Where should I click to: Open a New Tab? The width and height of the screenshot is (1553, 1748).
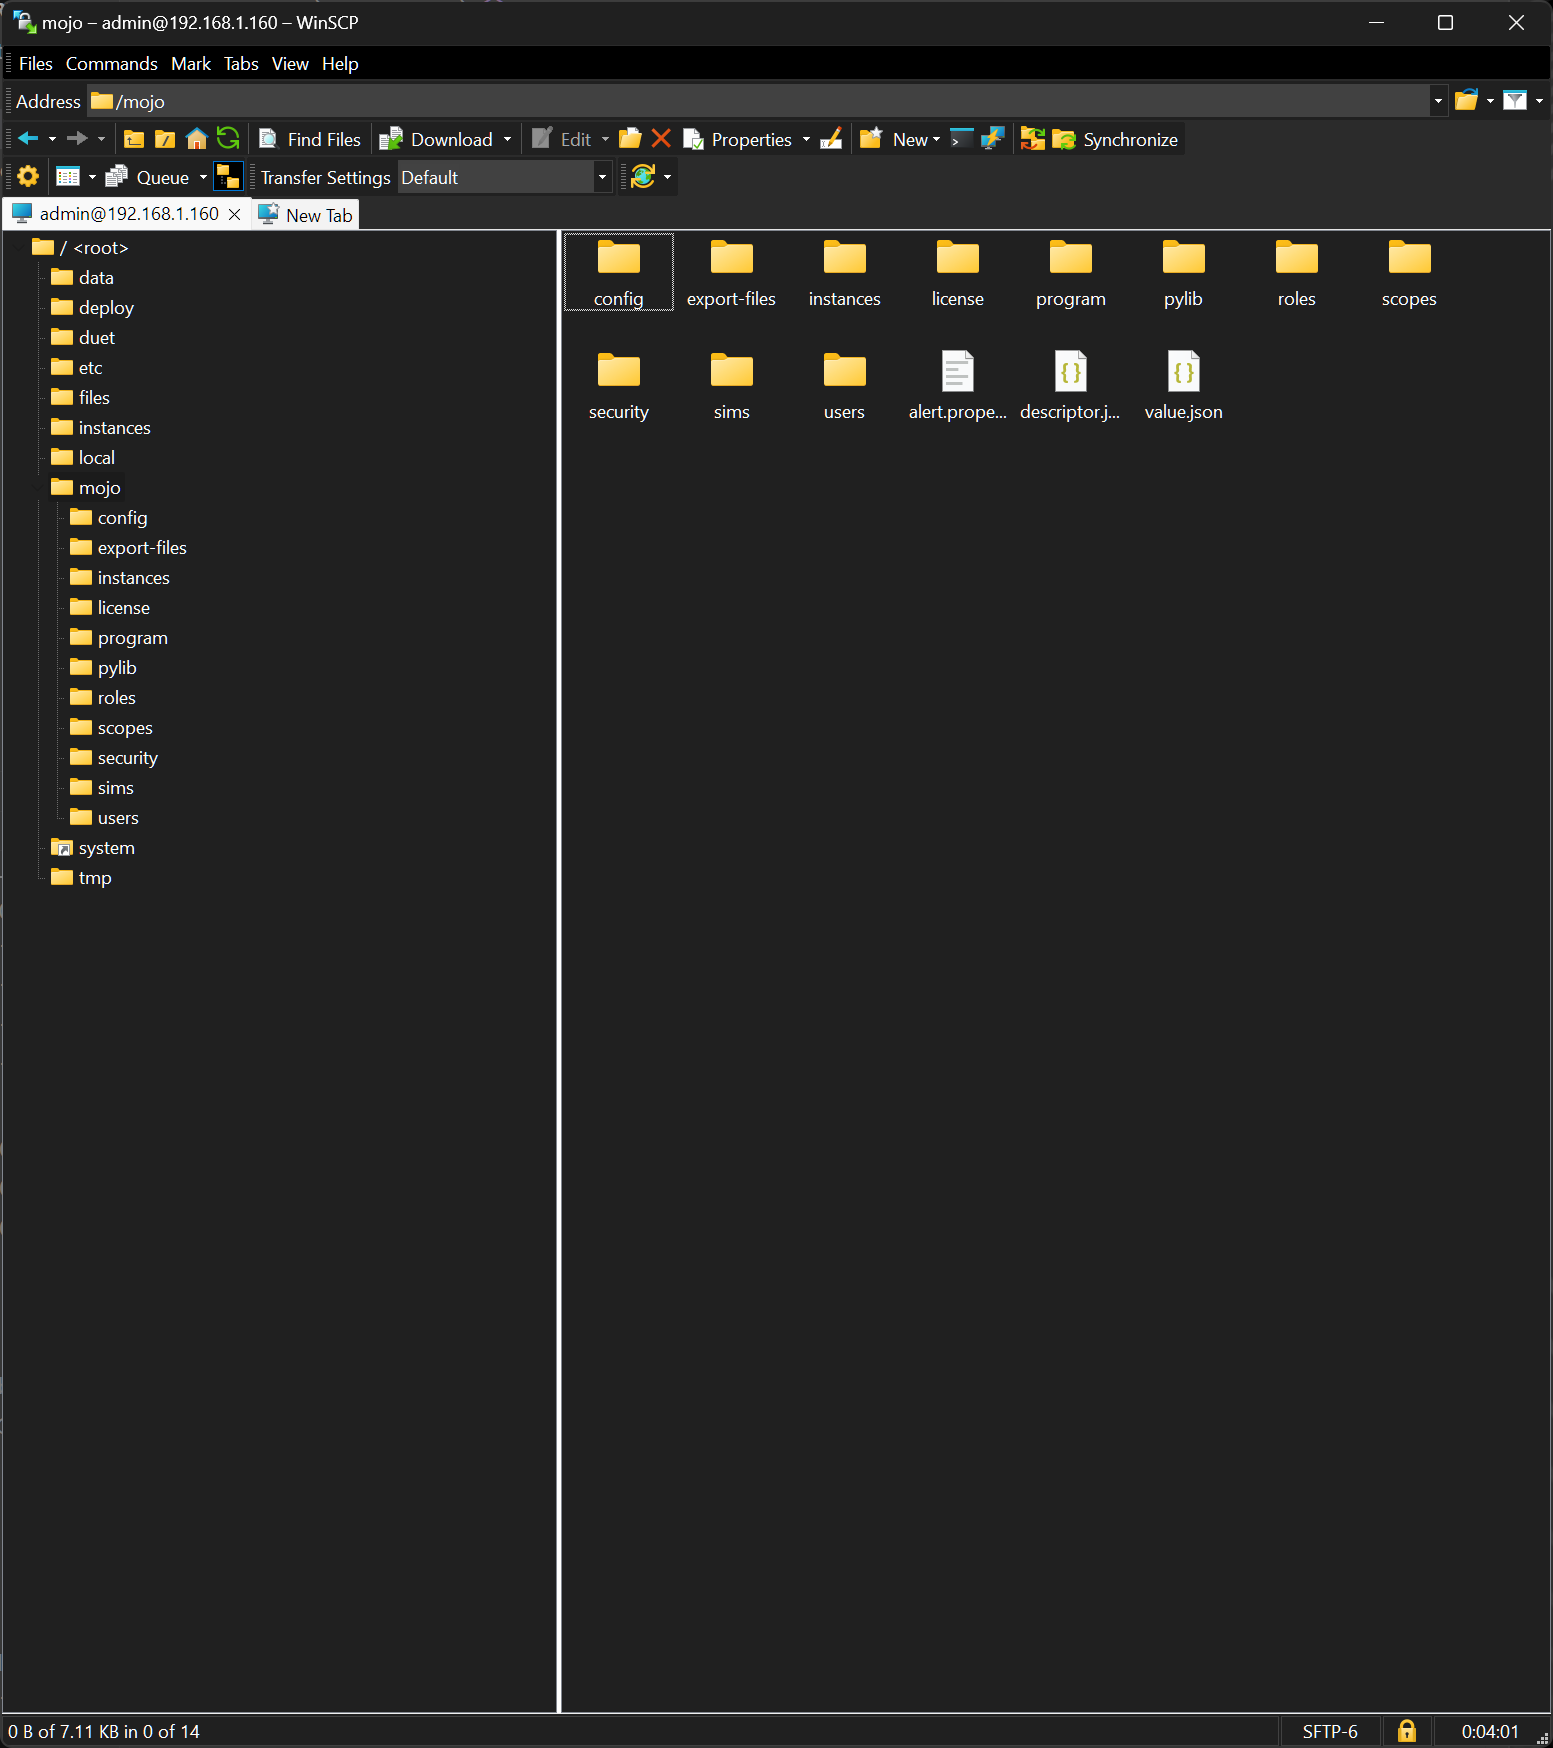[x=305, y=215]
